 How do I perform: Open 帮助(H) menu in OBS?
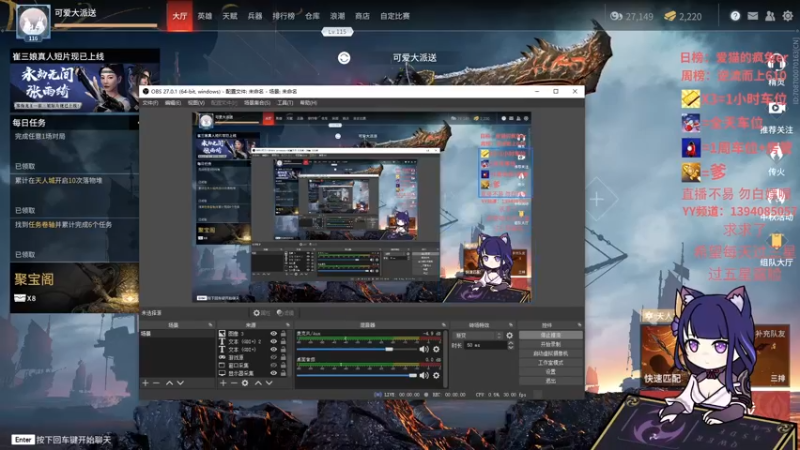coord(308,103)
